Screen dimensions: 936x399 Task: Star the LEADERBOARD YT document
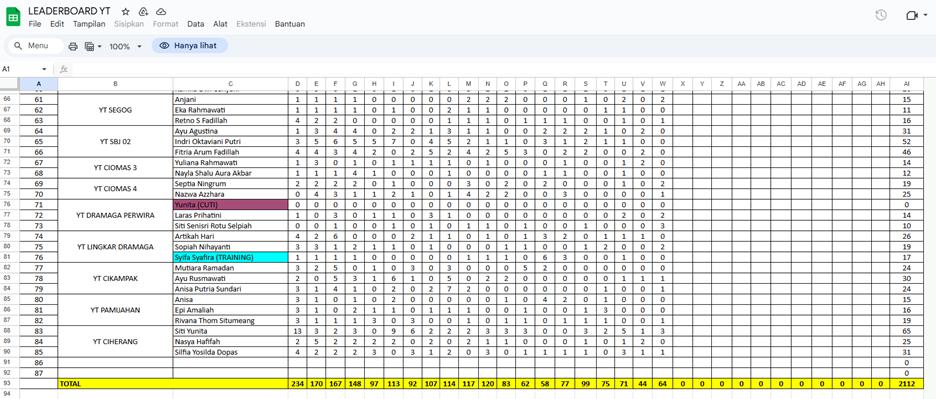125,12
